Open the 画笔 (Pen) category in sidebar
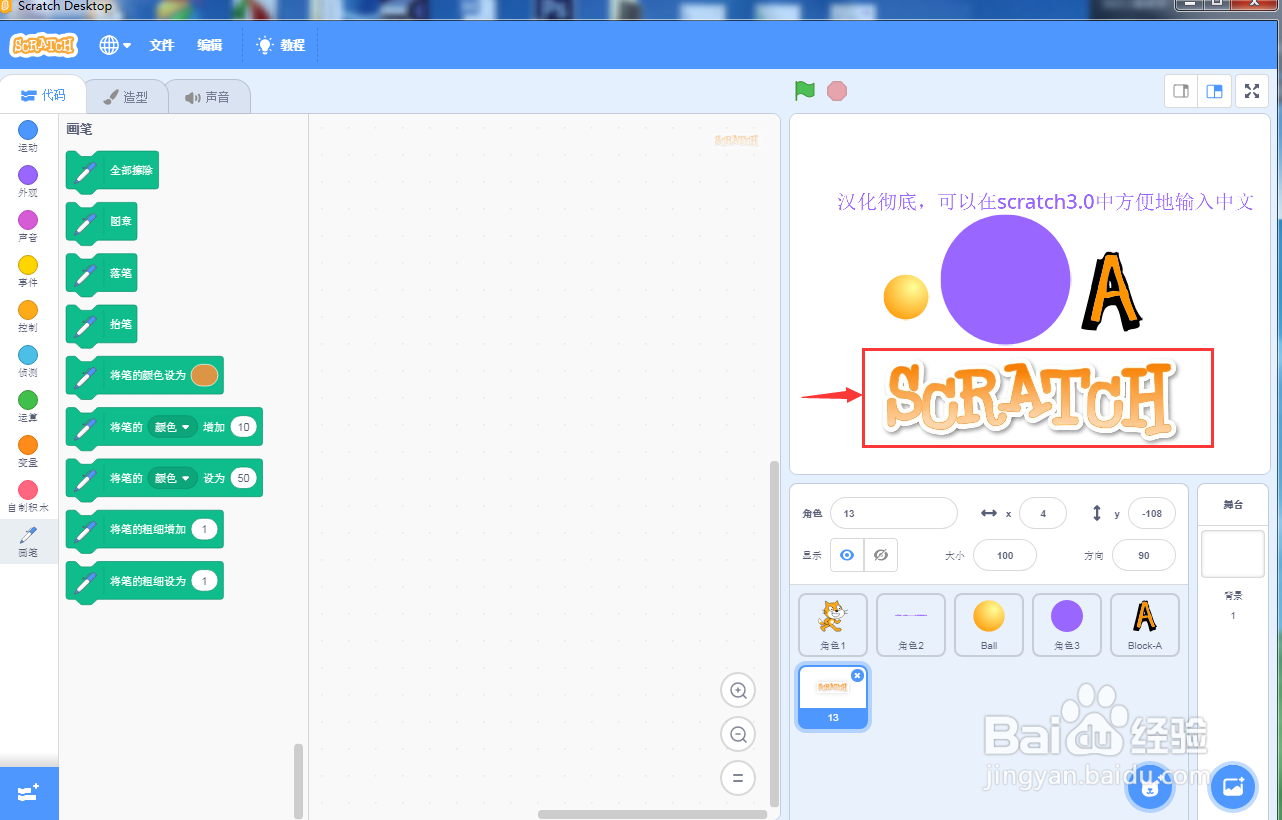 coord(27,540)
